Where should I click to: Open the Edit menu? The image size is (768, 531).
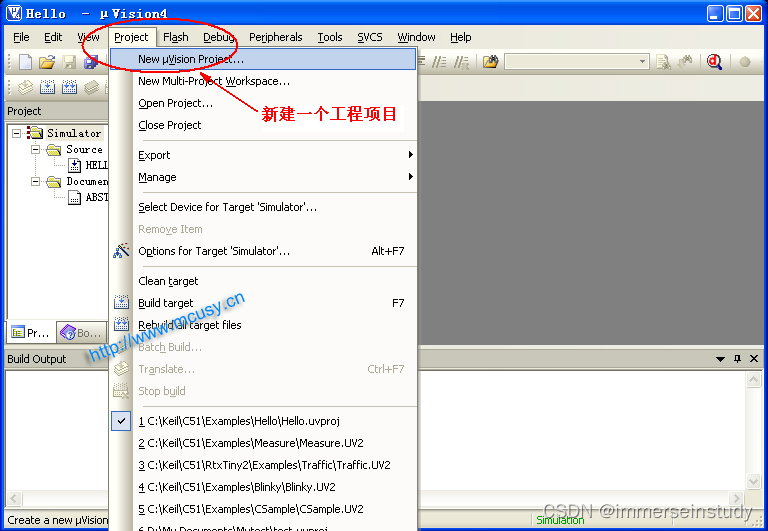click(53, 37)
